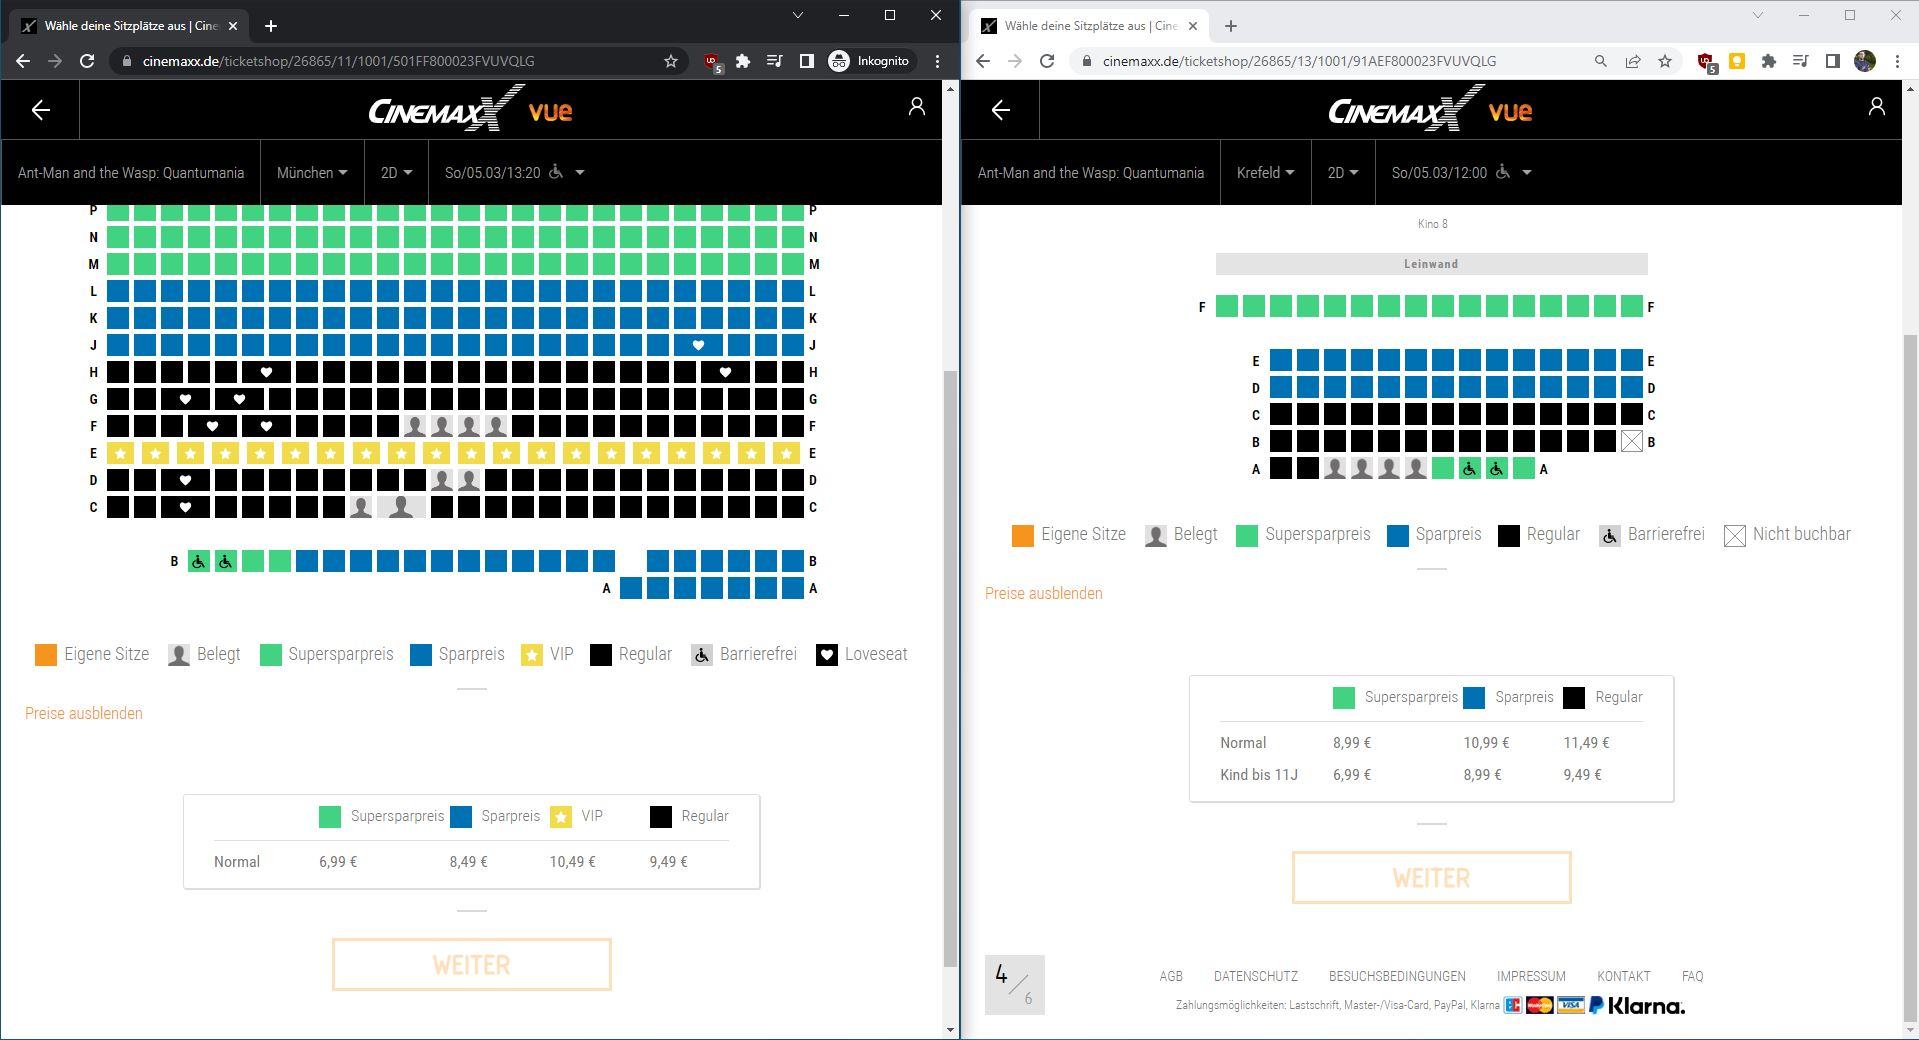Click zoom magnifier icon in right address bar
Viewport: 1919px width, 1040px height.
coord(1601,61)
